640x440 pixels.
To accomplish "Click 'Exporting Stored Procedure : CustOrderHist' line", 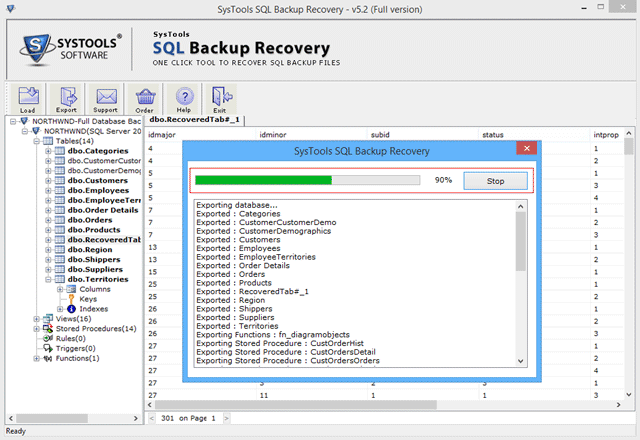I will point(280,343).
